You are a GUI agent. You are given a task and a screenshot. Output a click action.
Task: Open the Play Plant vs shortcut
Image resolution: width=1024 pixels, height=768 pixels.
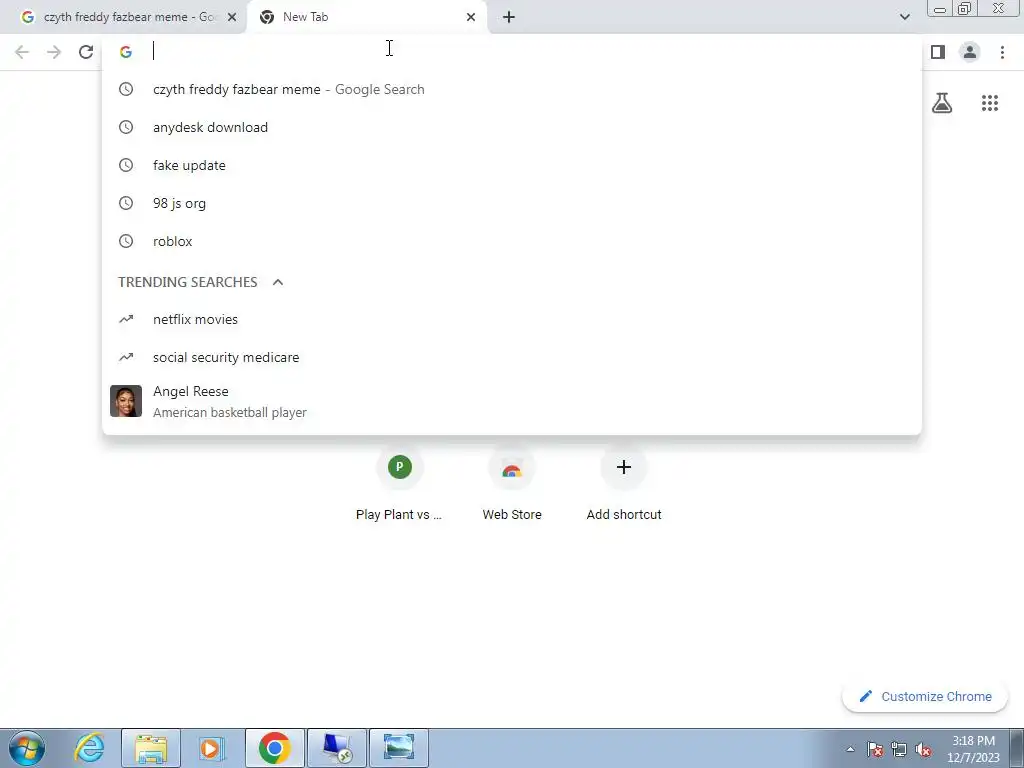(399, 484)
